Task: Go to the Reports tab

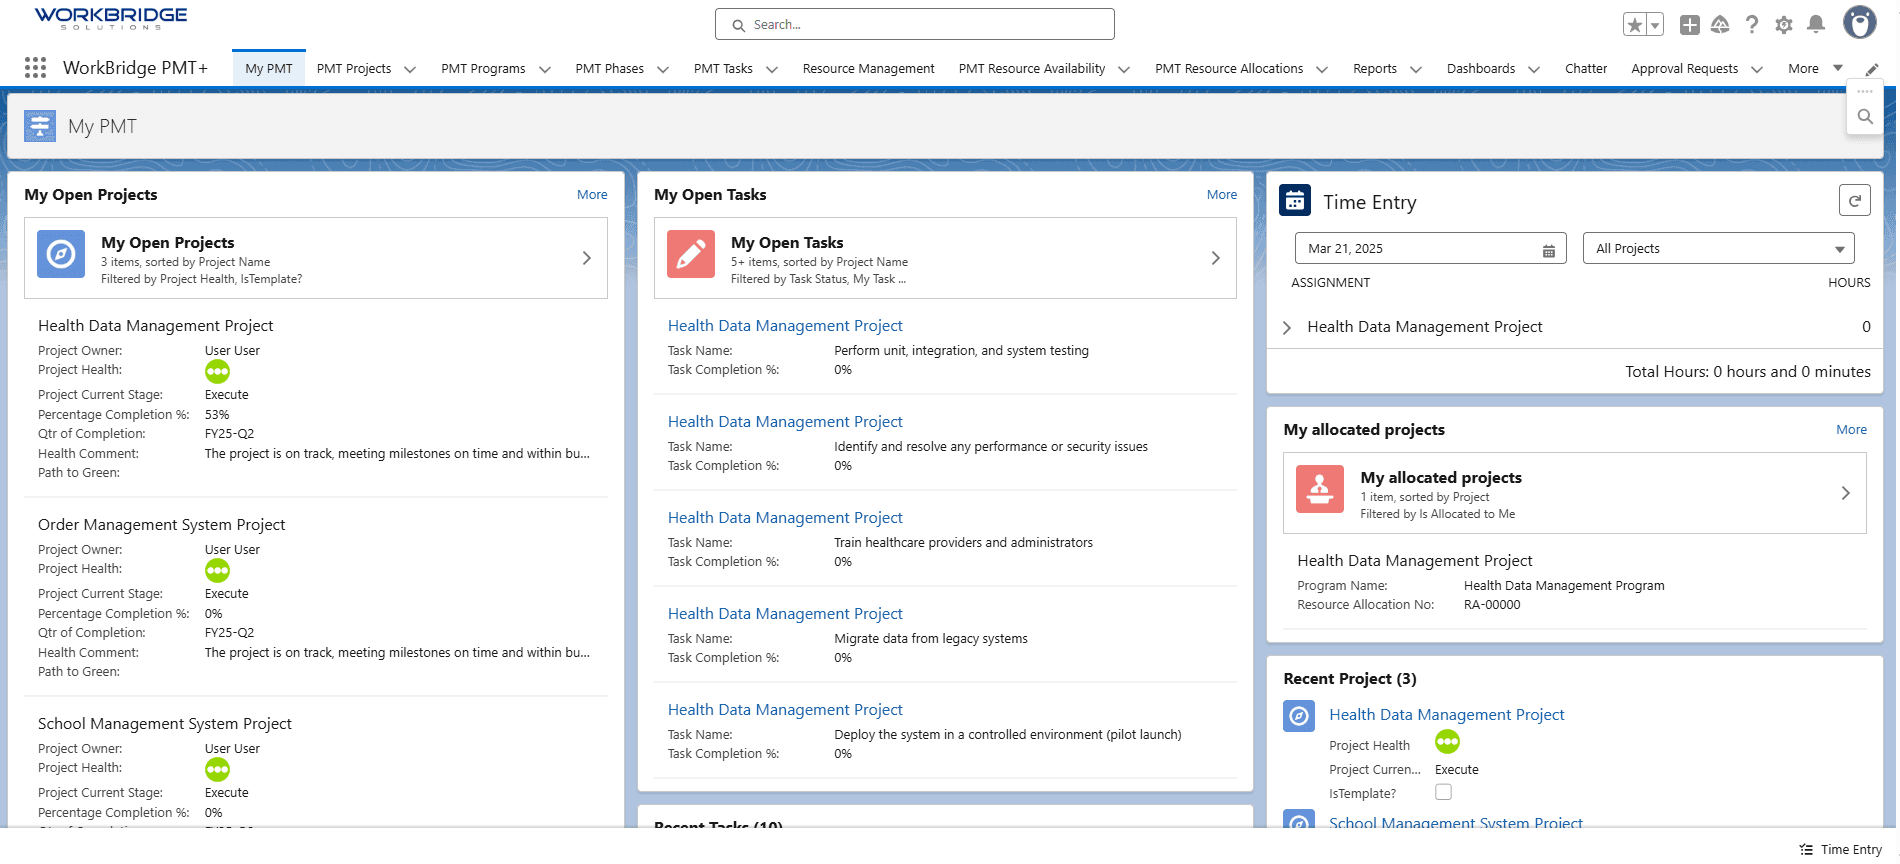Action: [x=1375, y=69]
